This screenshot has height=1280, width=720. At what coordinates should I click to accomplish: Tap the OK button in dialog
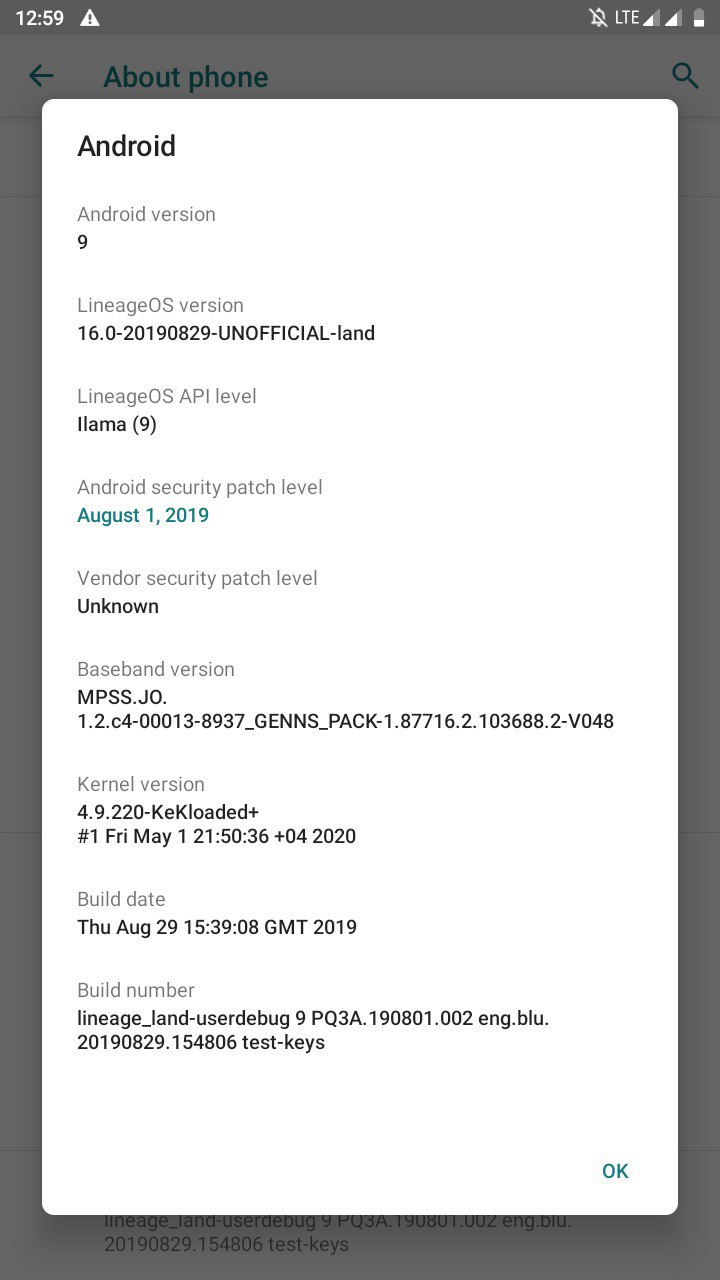tap(615, 1171)
